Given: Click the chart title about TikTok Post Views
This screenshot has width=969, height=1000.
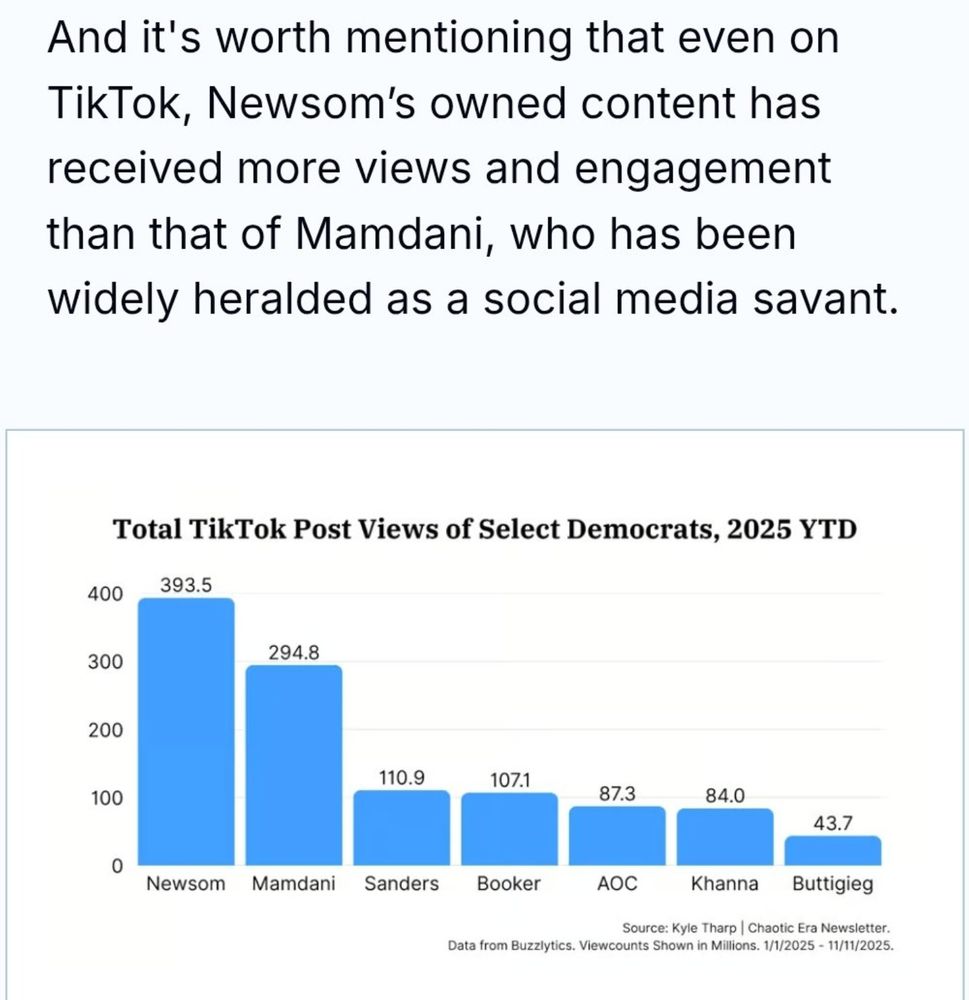Looking at the screenshot, I should coord(485,529).
